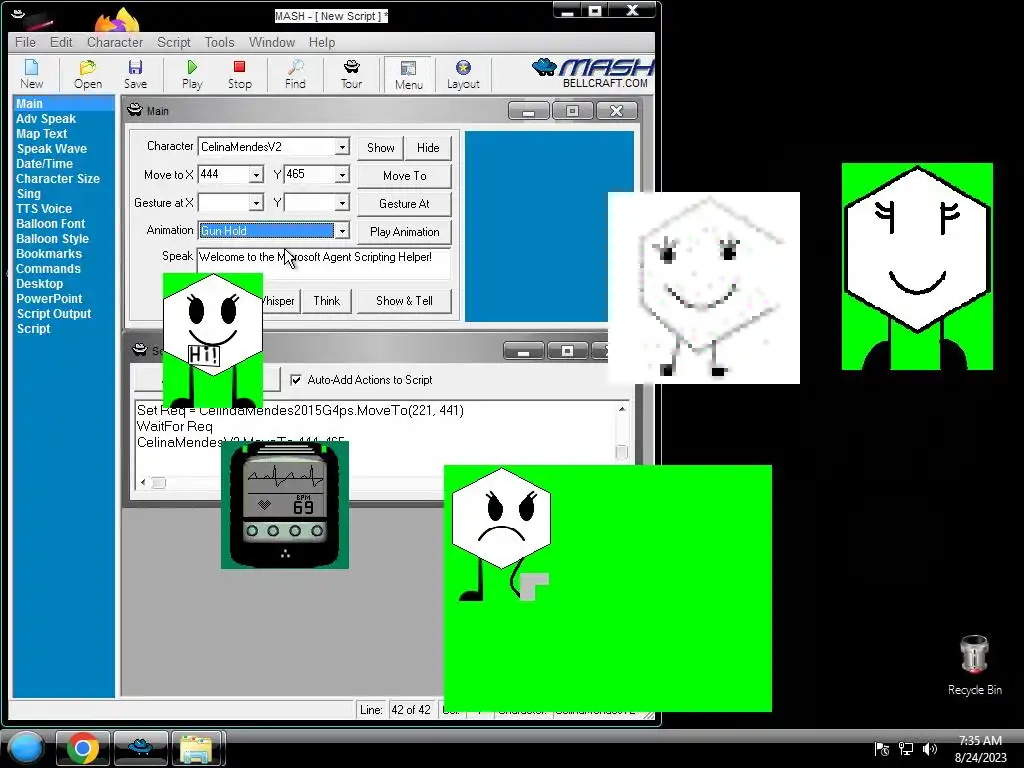Click the Action Center flag icon
Viewport: 1024px width, 768px height.
pos(882,749)
